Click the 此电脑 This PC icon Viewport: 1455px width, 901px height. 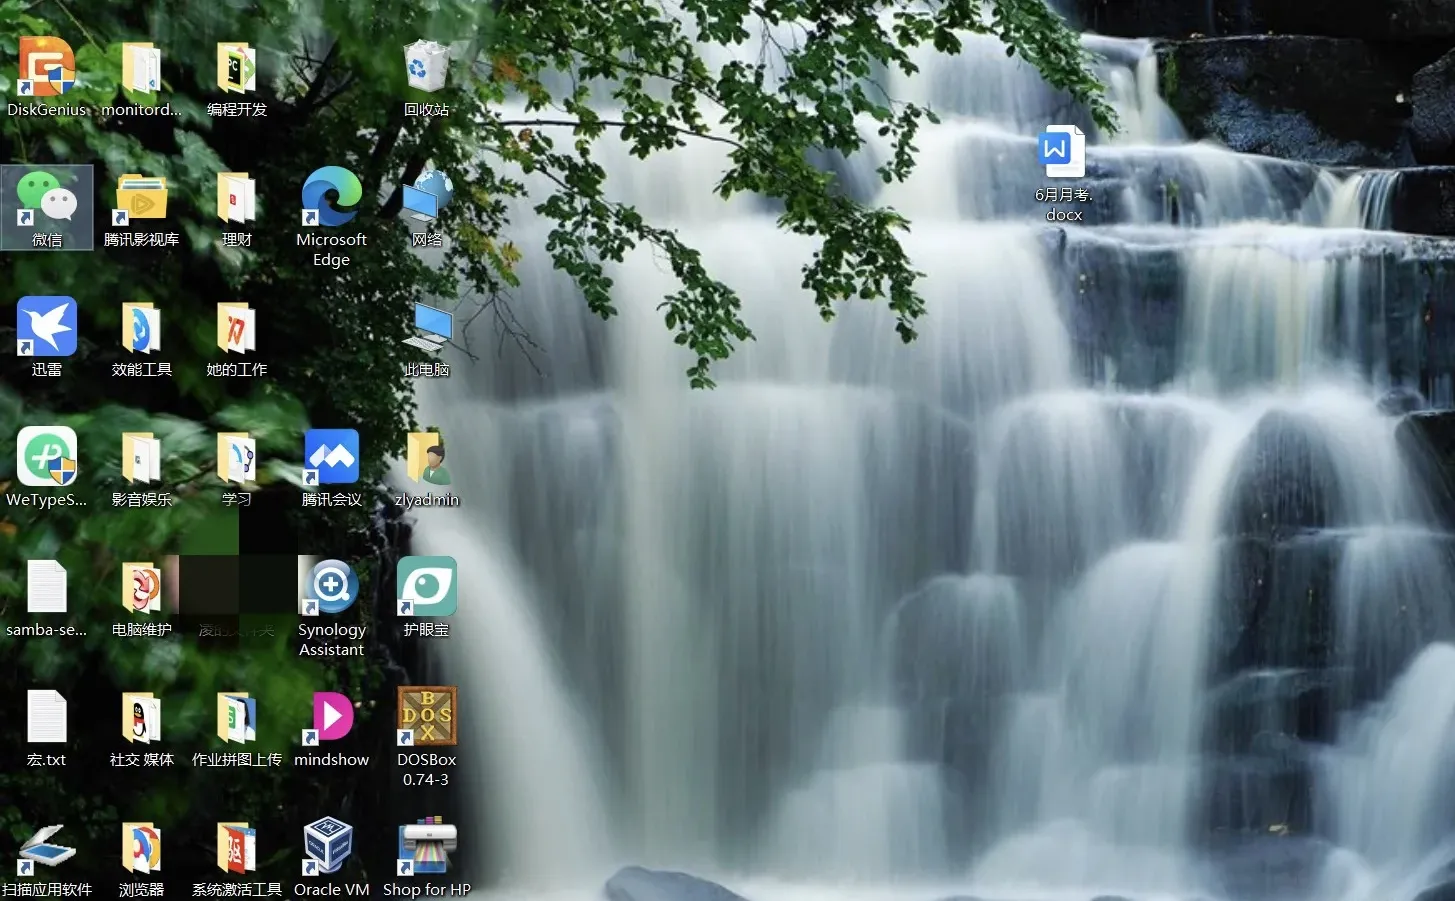tap(427, 327)
